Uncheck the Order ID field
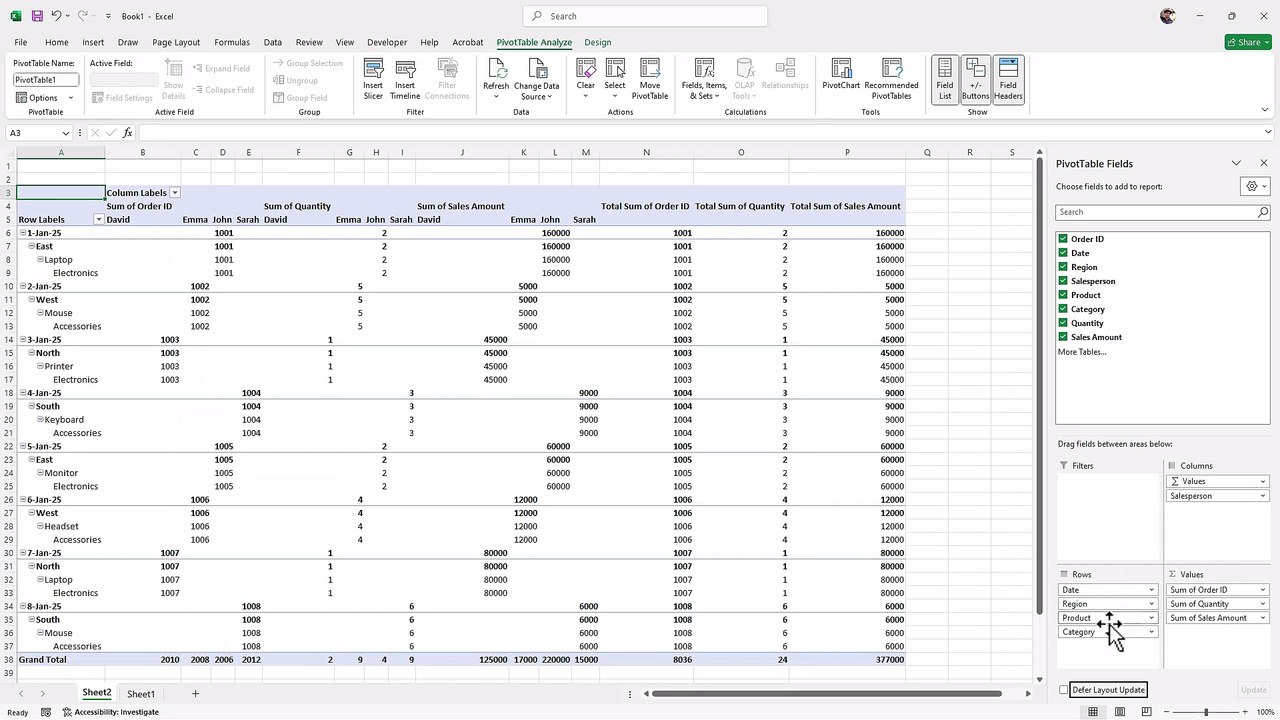 coord(1063,239)
